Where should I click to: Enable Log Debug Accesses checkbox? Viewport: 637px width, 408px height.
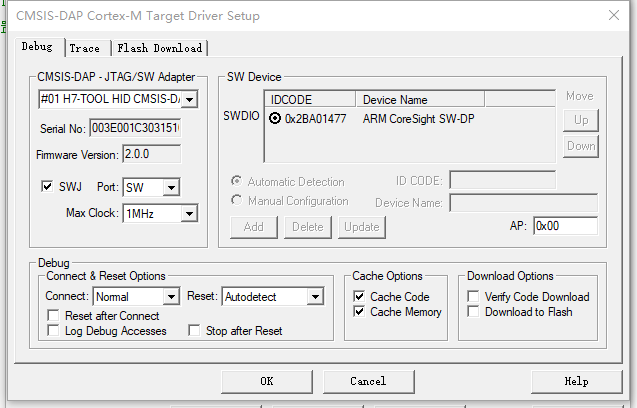point(53,330)
